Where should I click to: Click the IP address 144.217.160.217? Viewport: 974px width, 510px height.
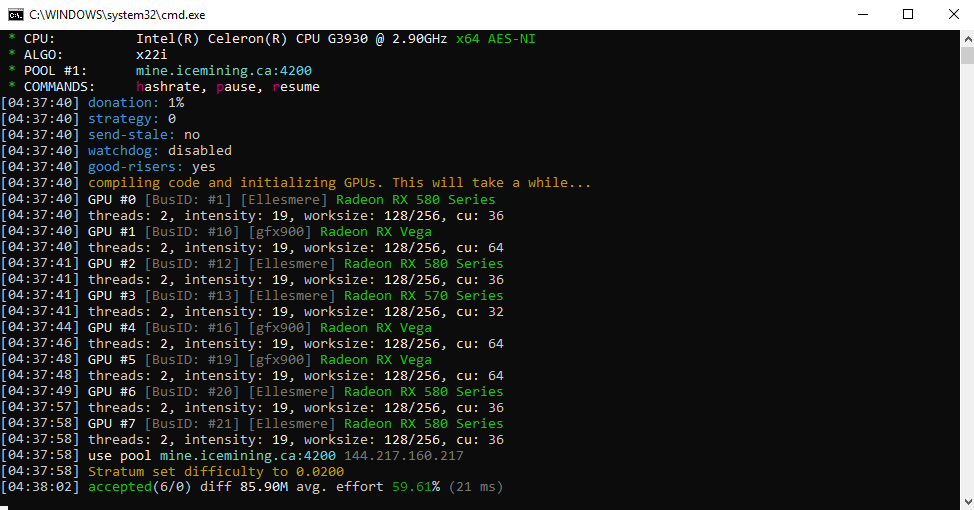(404, 456)
